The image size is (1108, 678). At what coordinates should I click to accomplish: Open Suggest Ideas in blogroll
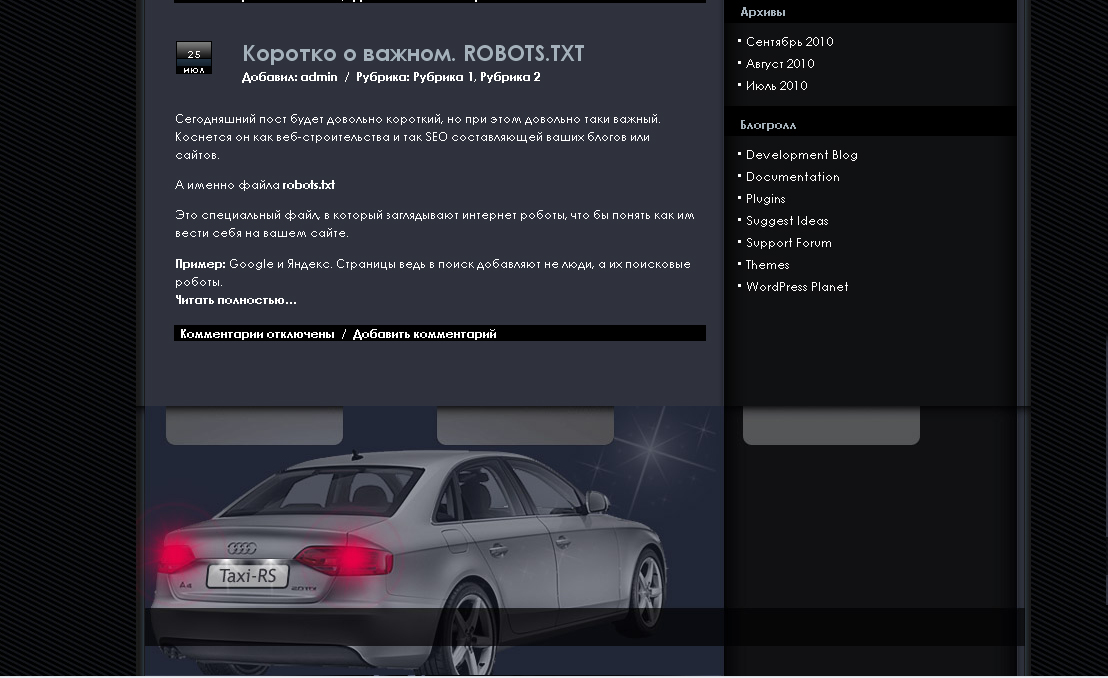[x=787, y=221]
